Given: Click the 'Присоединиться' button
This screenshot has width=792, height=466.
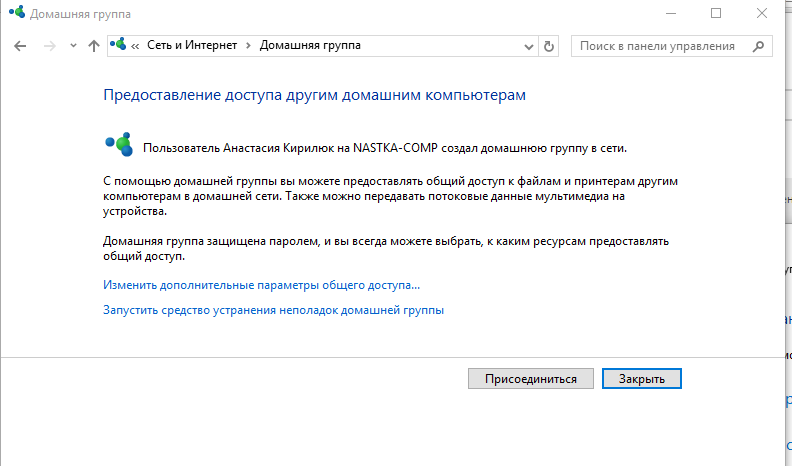Looking at the screenshot, I should coord(531,379).
